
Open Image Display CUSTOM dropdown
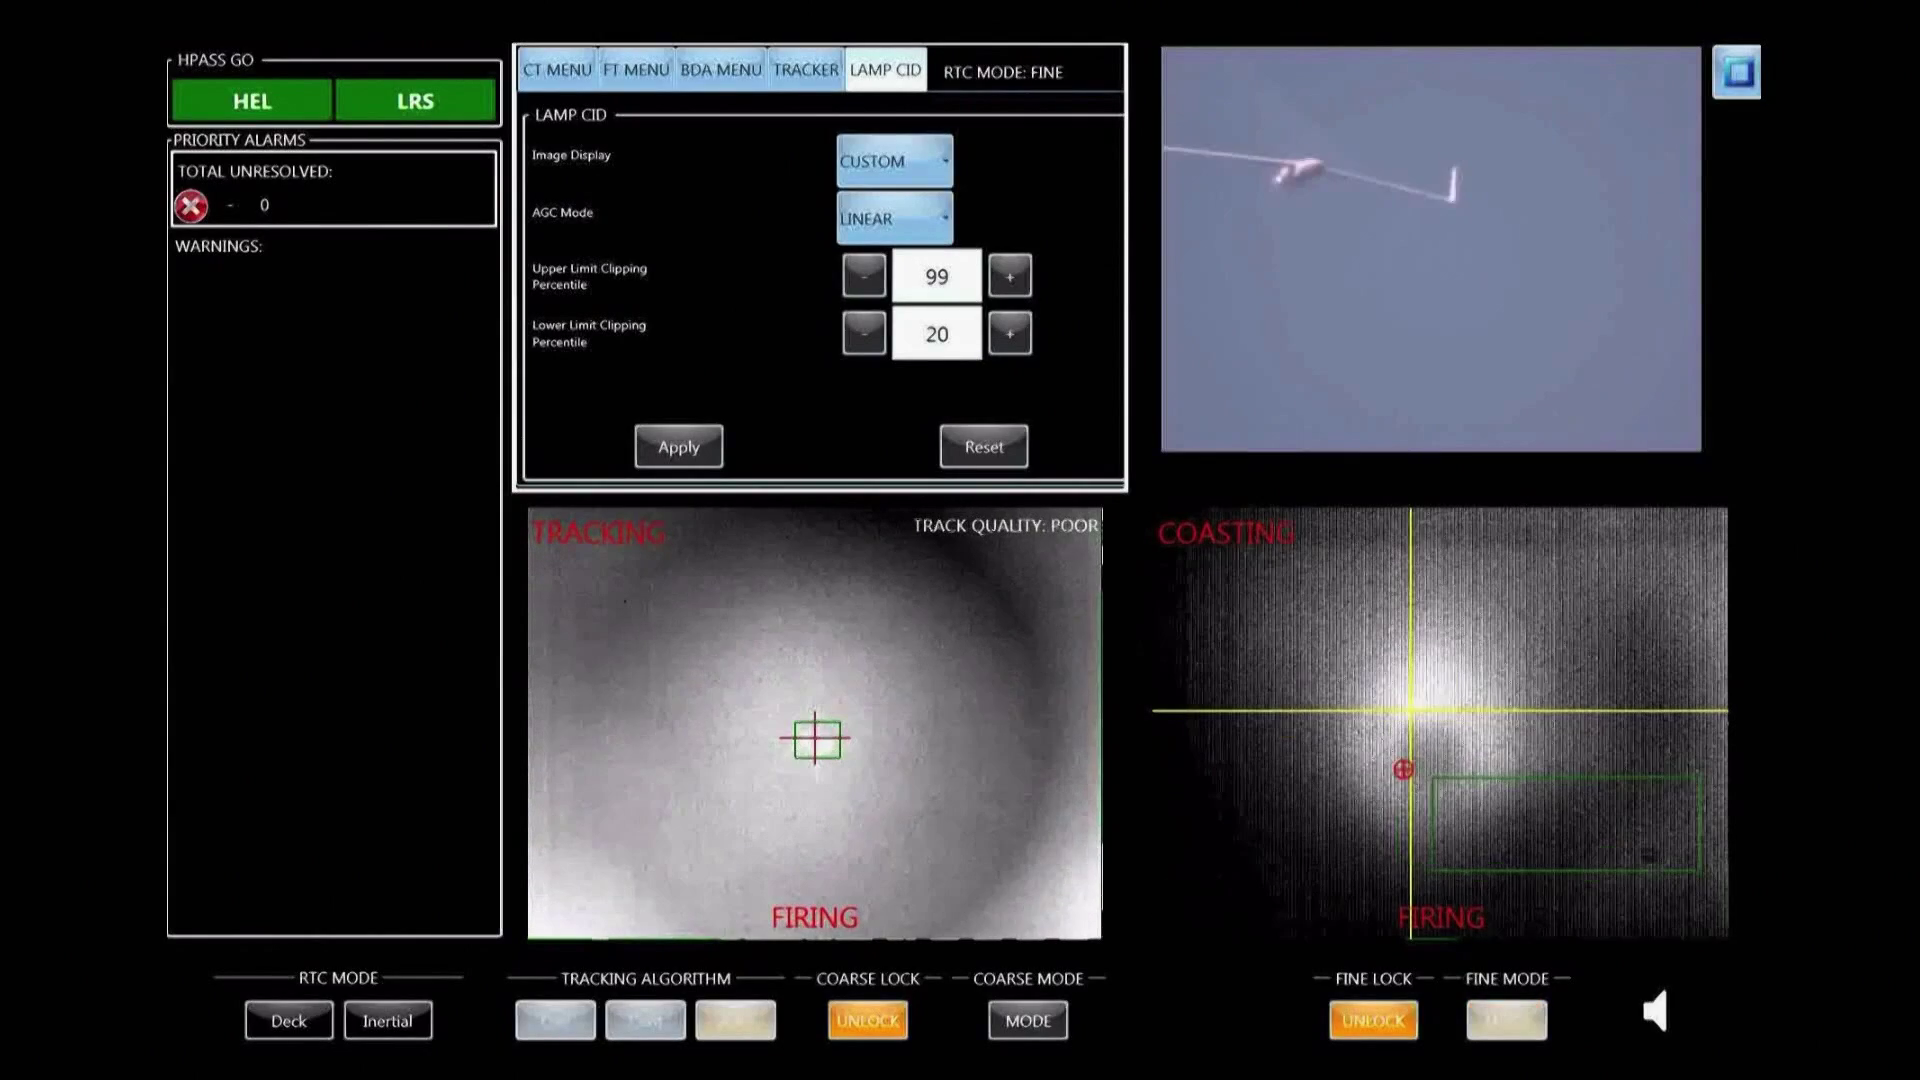(x=894, y=161)
